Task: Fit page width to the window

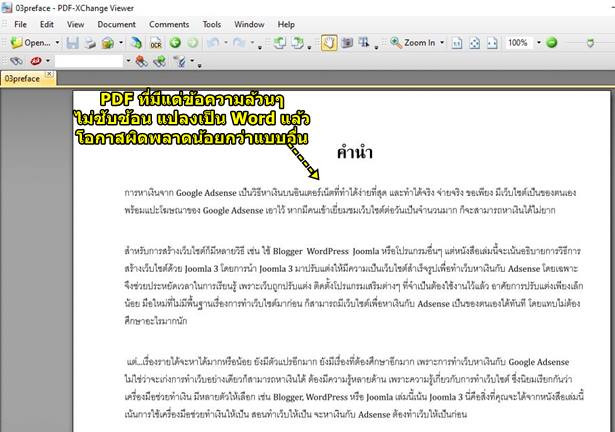Action: [x=492, y=43]
